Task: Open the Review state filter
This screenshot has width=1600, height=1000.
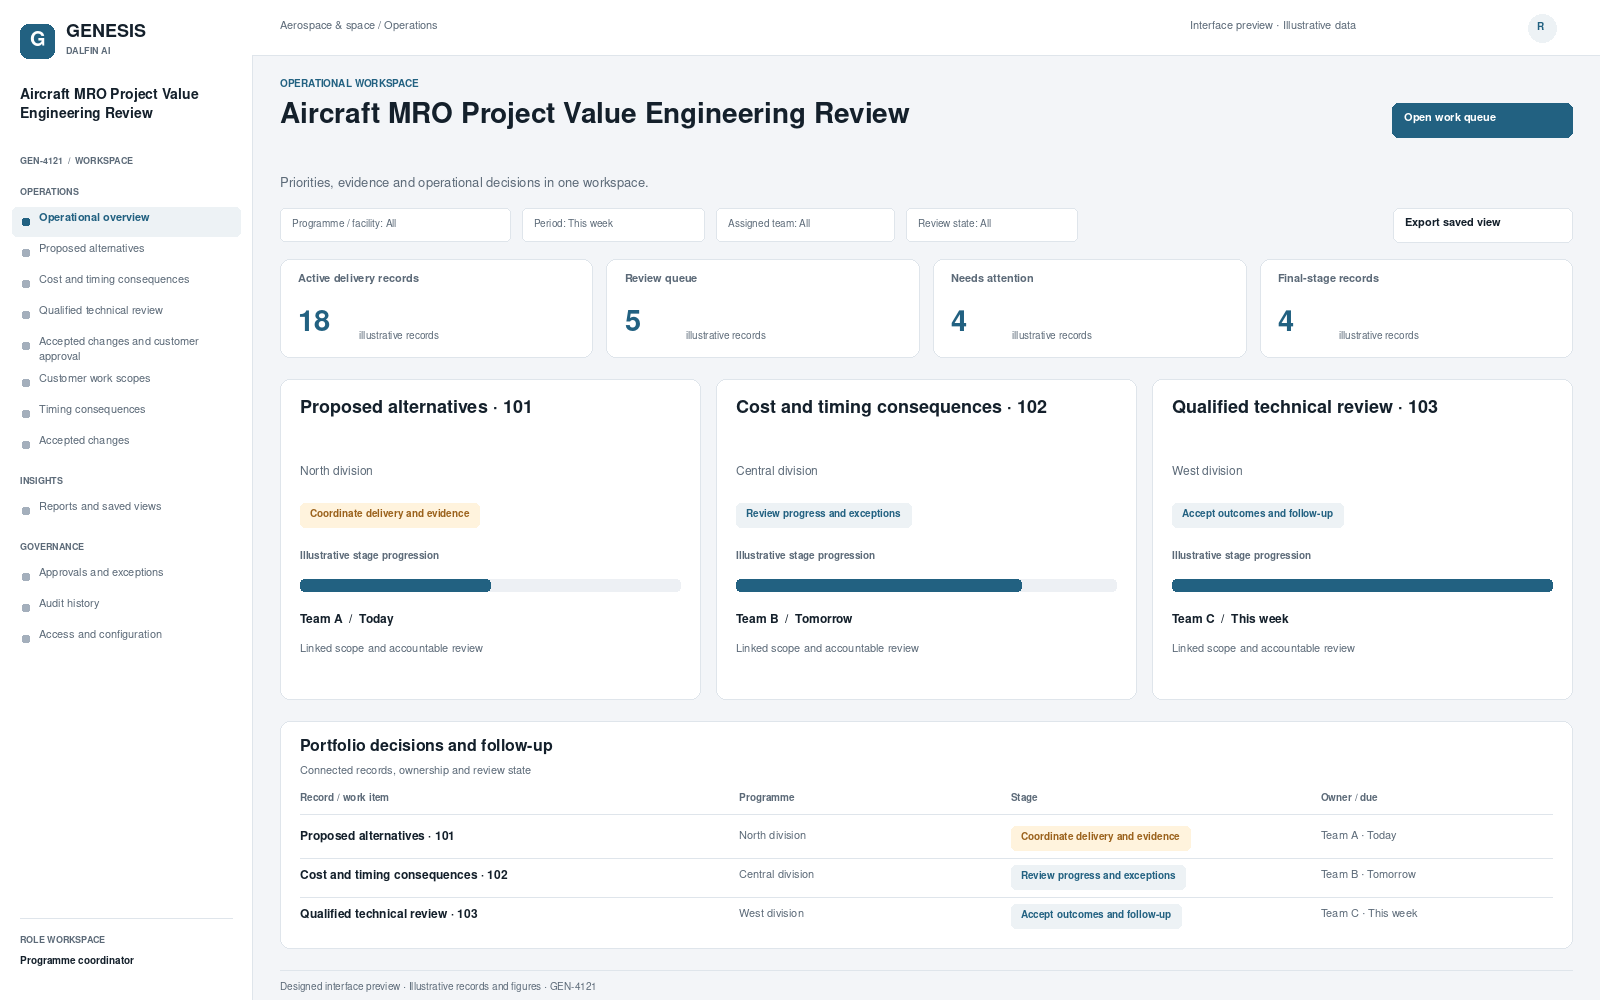Action: (991, 225)
